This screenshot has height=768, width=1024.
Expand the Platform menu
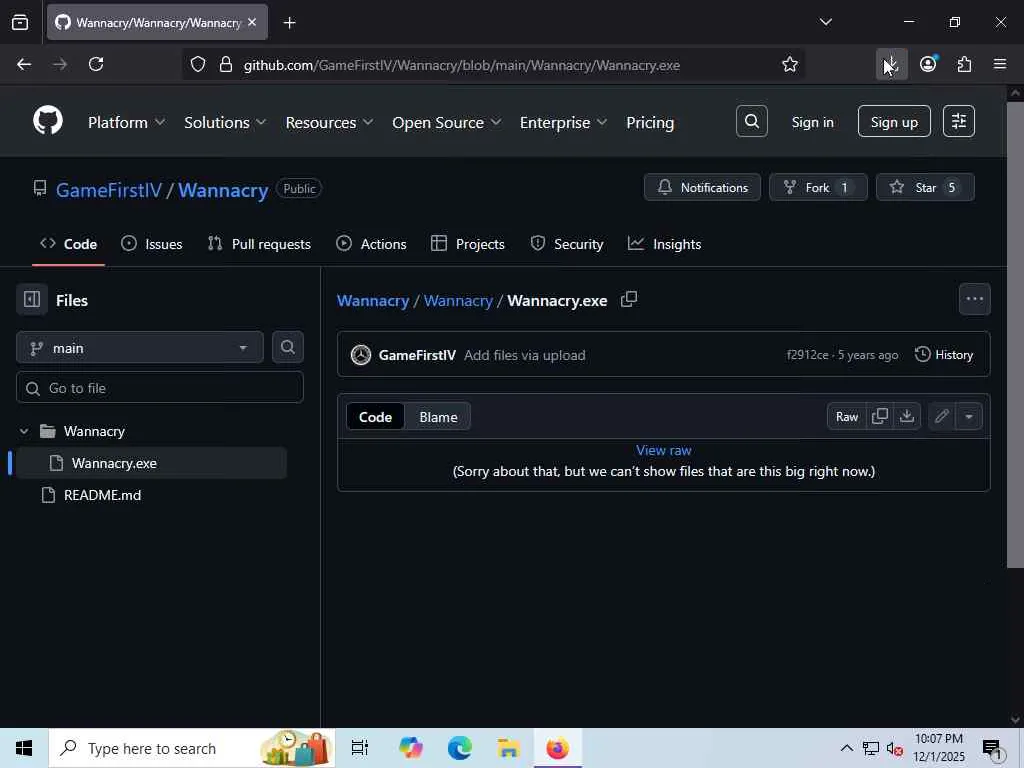pyautogui.click(x=127, y=122)
